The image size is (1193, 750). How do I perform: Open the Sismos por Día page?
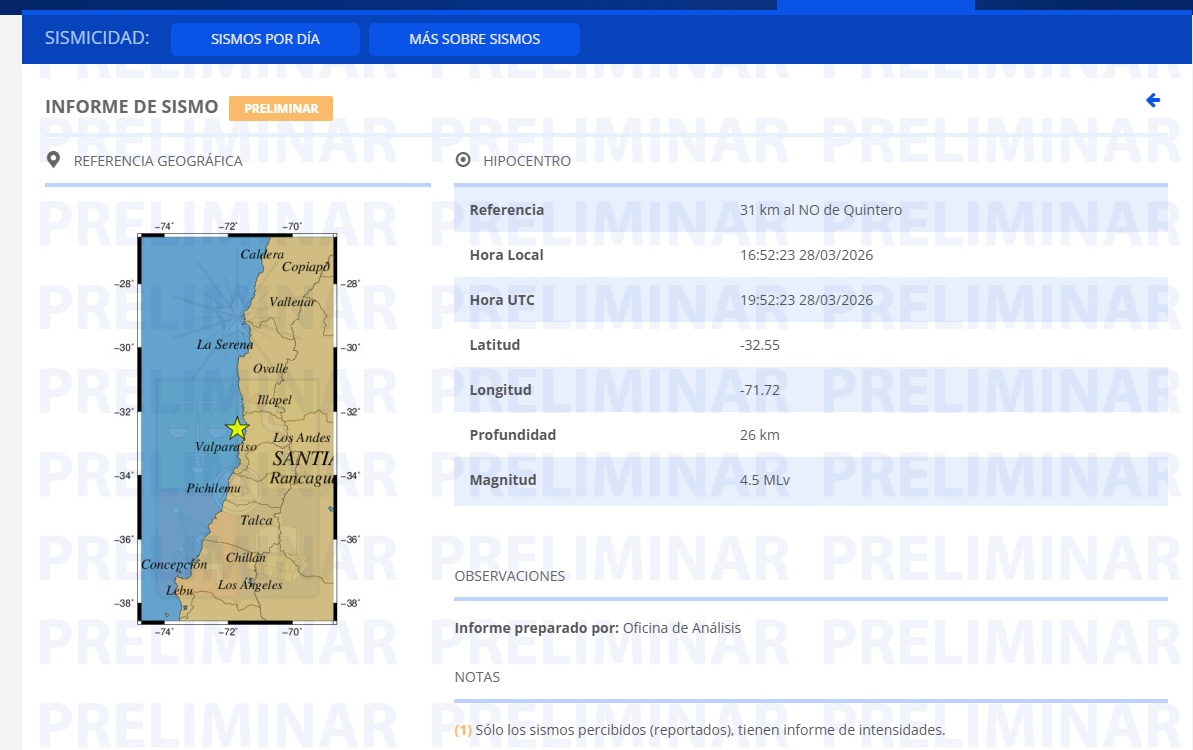(265, 39)
